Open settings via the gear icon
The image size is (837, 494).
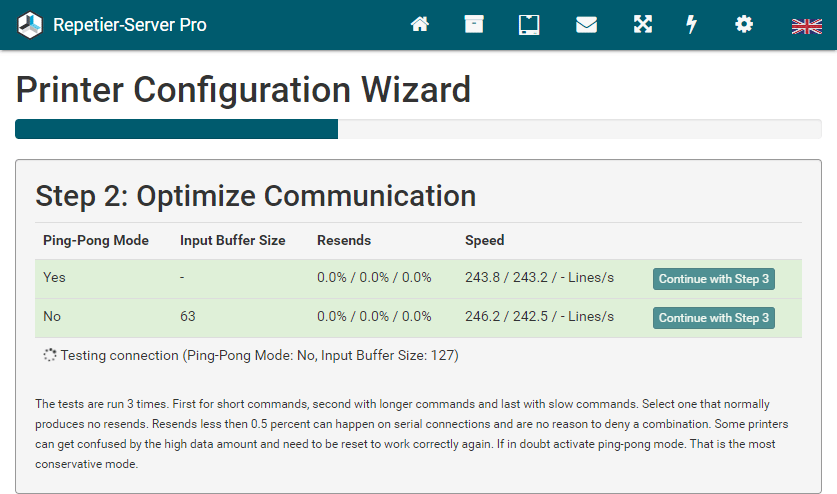pyautogui.click(x=744, y=25)
